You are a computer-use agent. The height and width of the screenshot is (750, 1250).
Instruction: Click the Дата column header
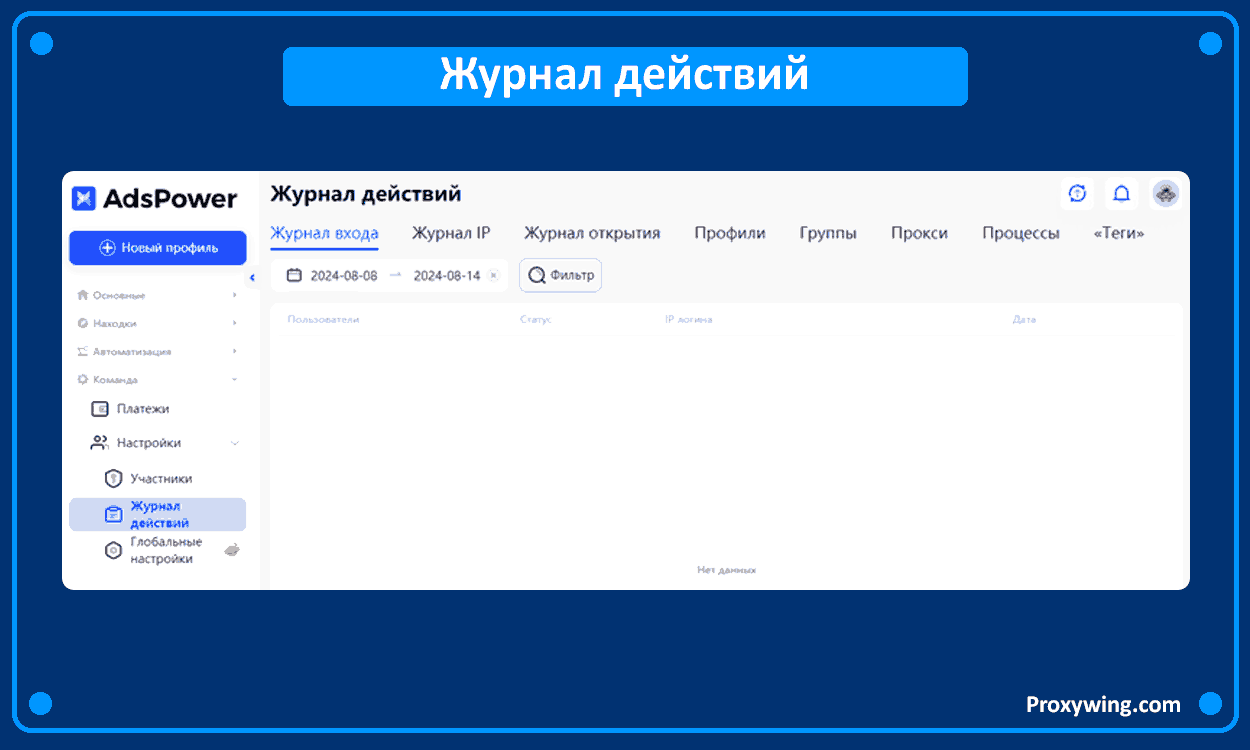pos(1024,320)
